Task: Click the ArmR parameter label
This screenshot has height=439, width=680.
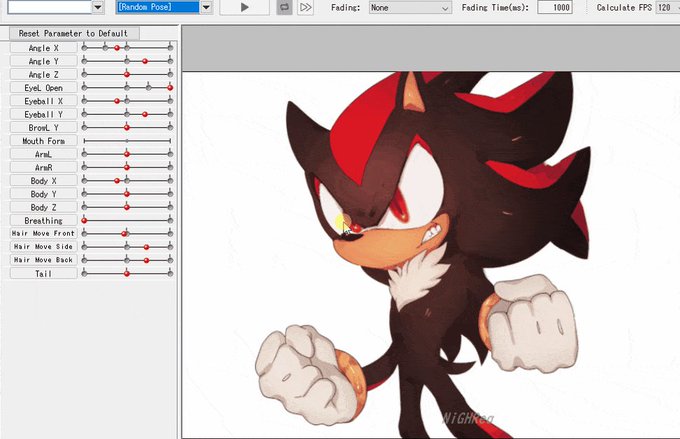Action: click(x=43, y=167)
